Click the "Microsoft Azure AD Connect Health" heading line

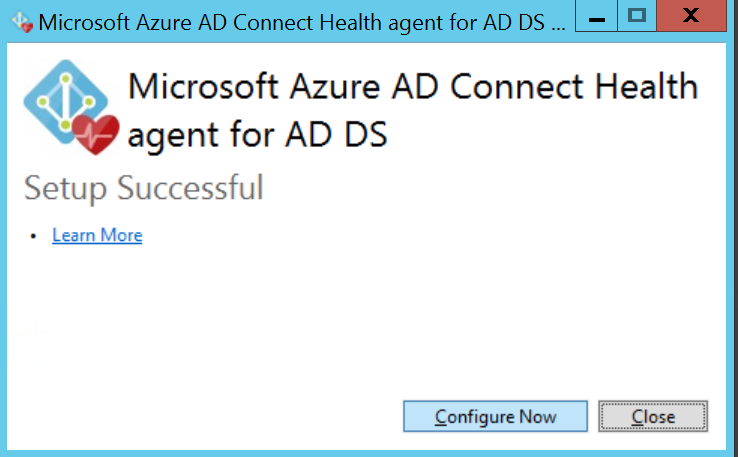413,86
